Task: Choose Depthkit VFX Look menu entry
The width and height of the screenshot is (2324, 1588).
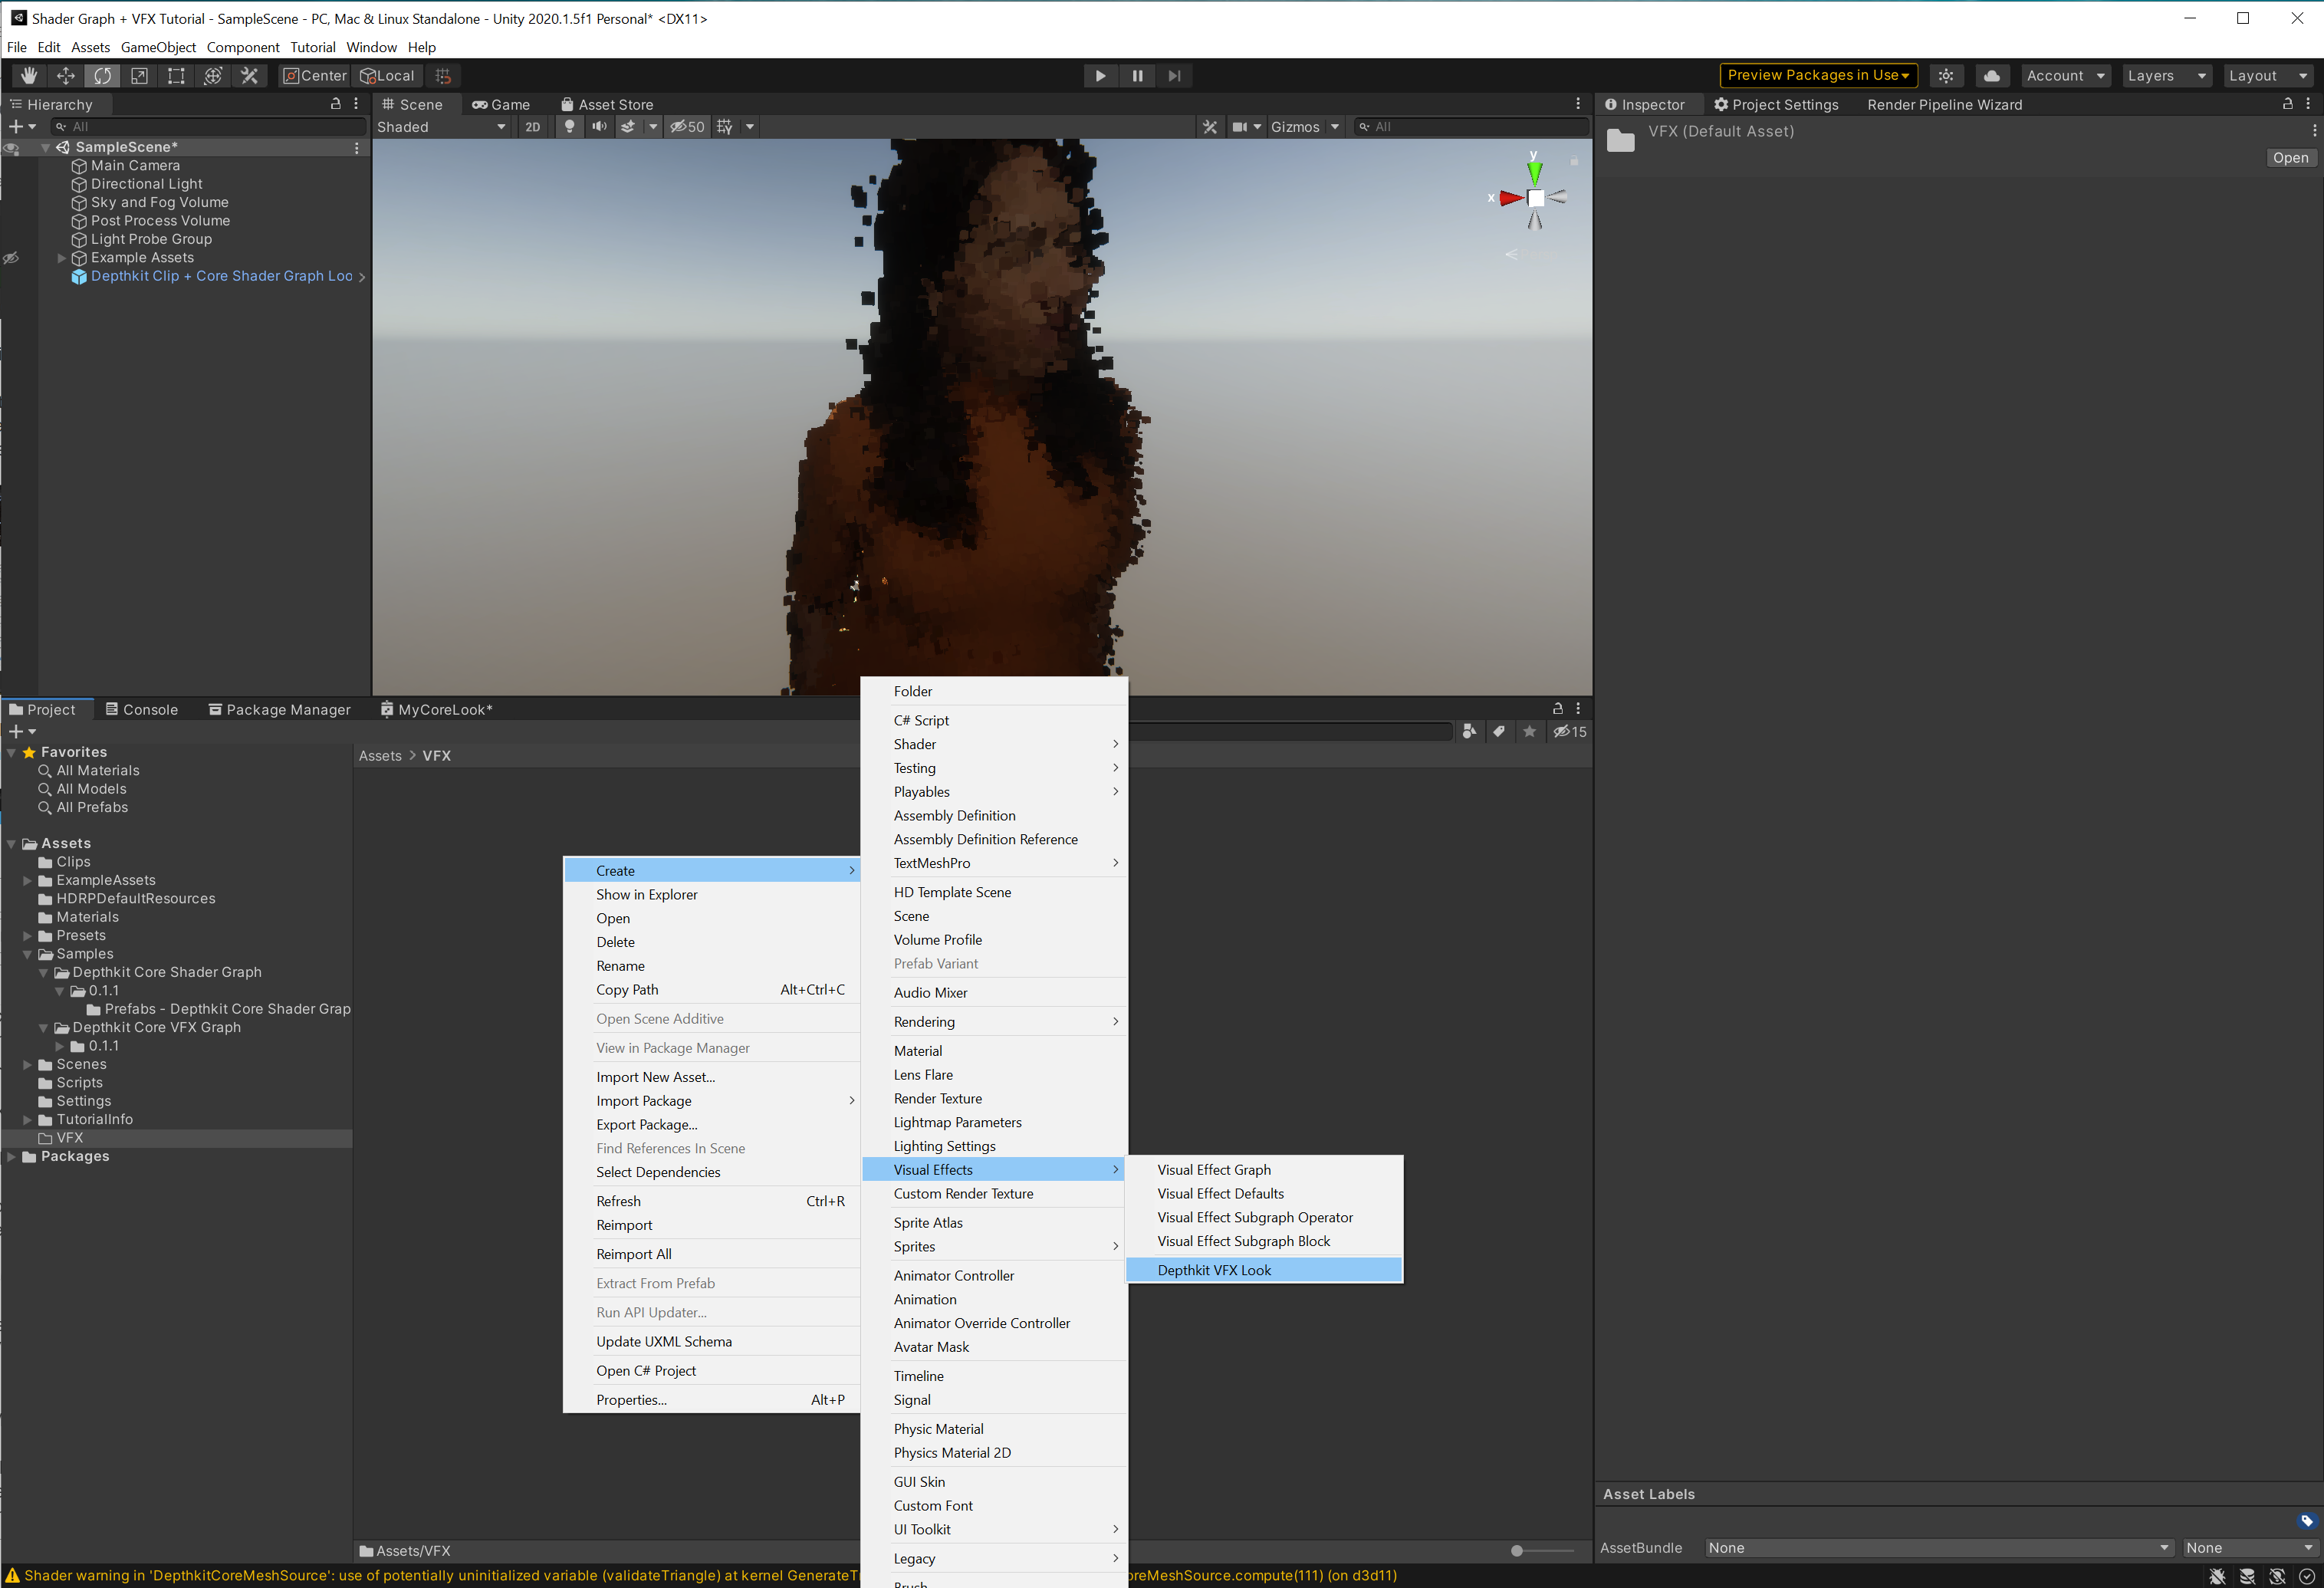Action: (x=1213, y=1270)
